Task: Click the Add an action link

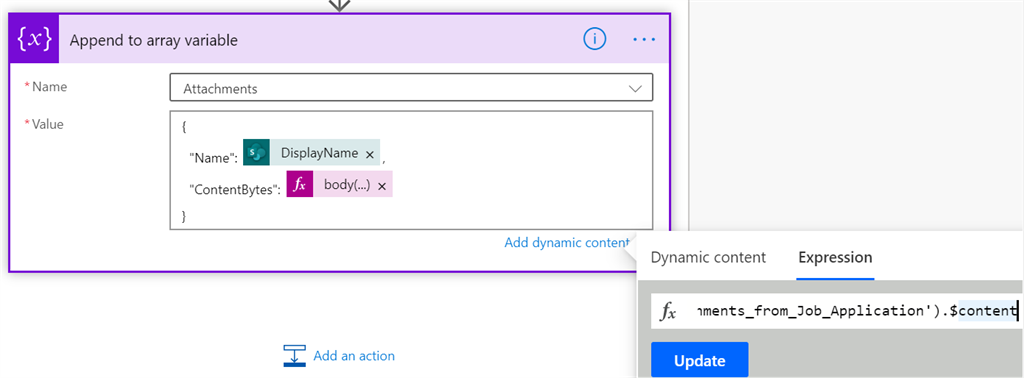Action: point(354,356)
